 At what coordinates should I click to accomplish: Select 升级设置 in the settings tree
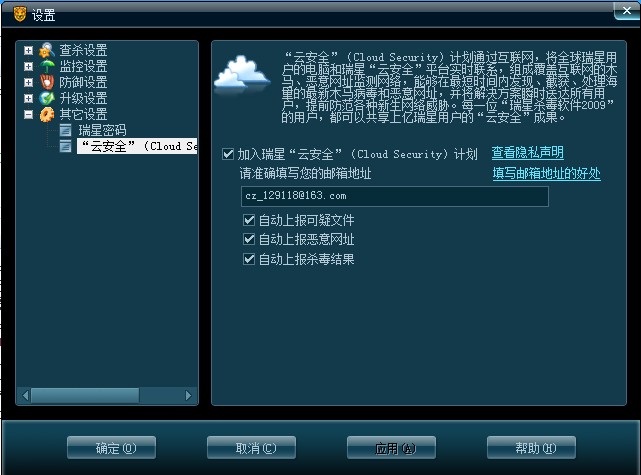(x=83, y=99)
